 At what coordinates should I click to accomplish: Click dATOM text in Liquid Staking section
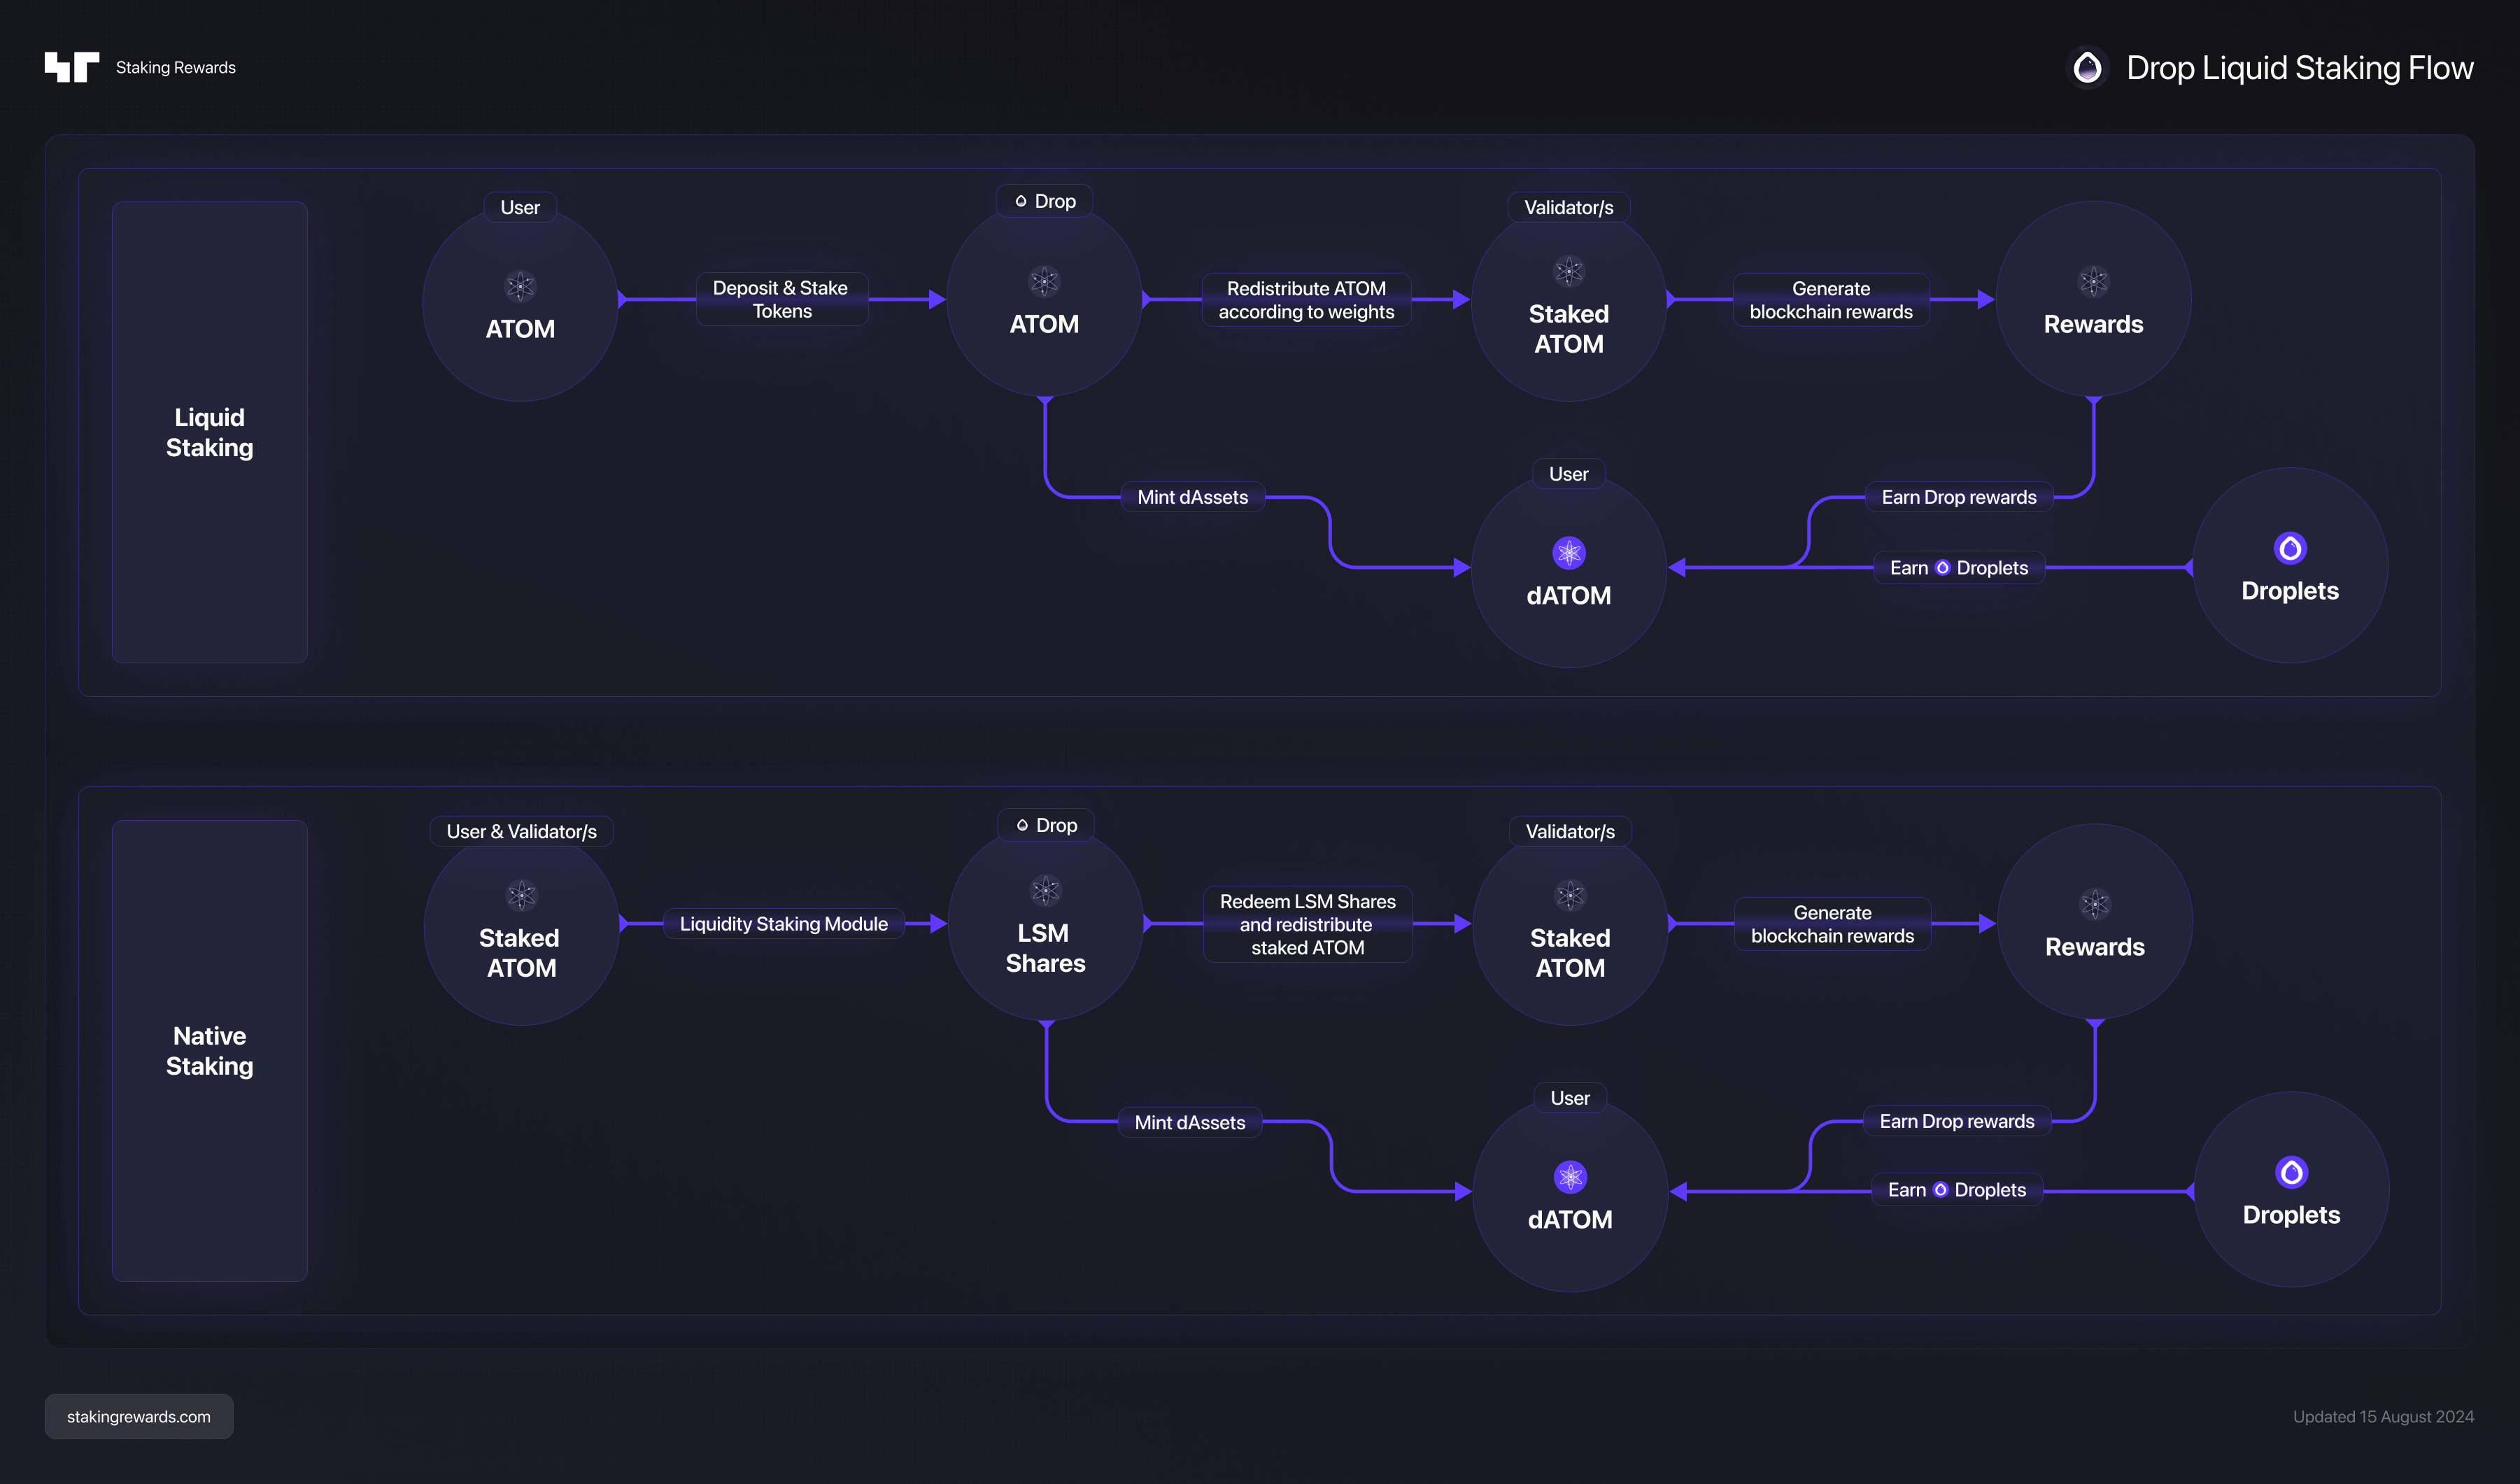click(x=1568, y=595)
